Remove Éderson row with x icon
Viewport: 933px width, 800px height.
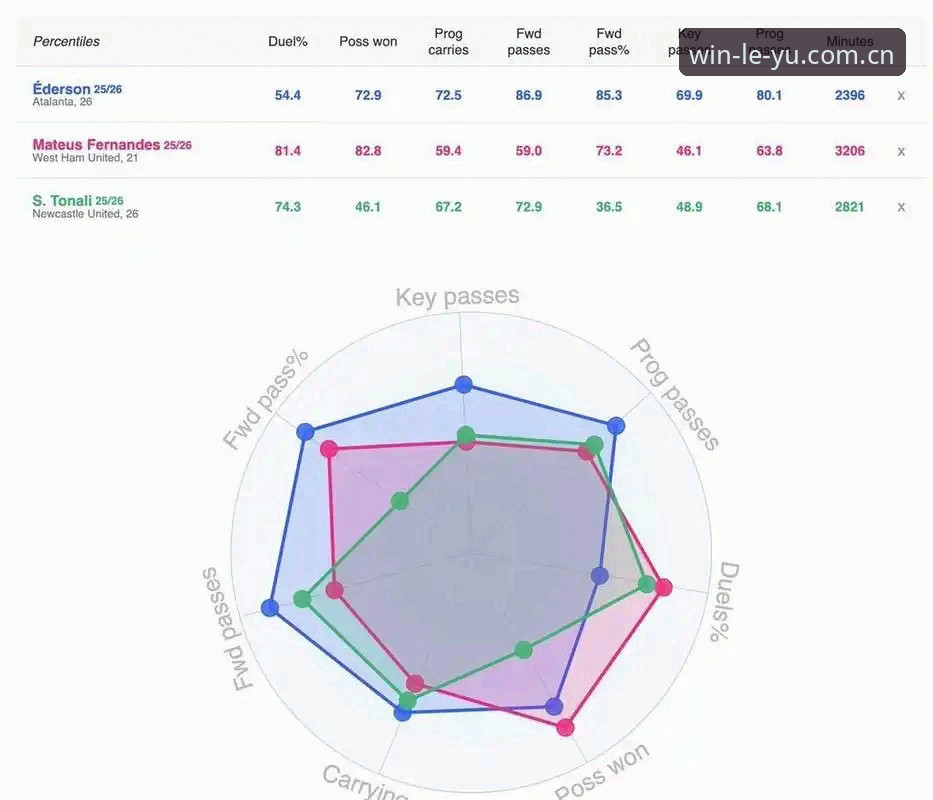(901, 96)
